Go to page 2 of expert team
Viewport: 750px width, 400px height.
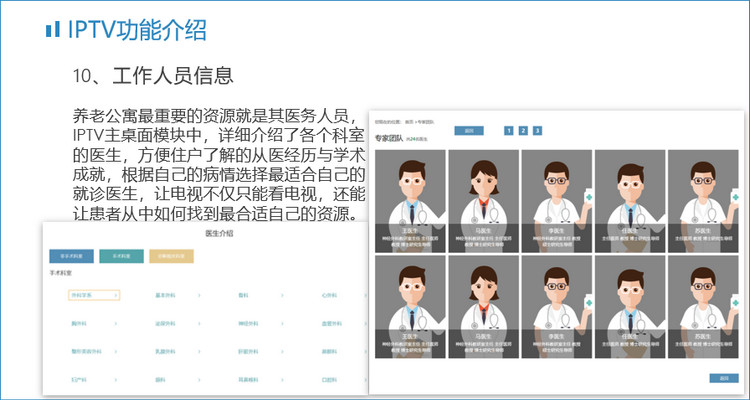(522, 130)
